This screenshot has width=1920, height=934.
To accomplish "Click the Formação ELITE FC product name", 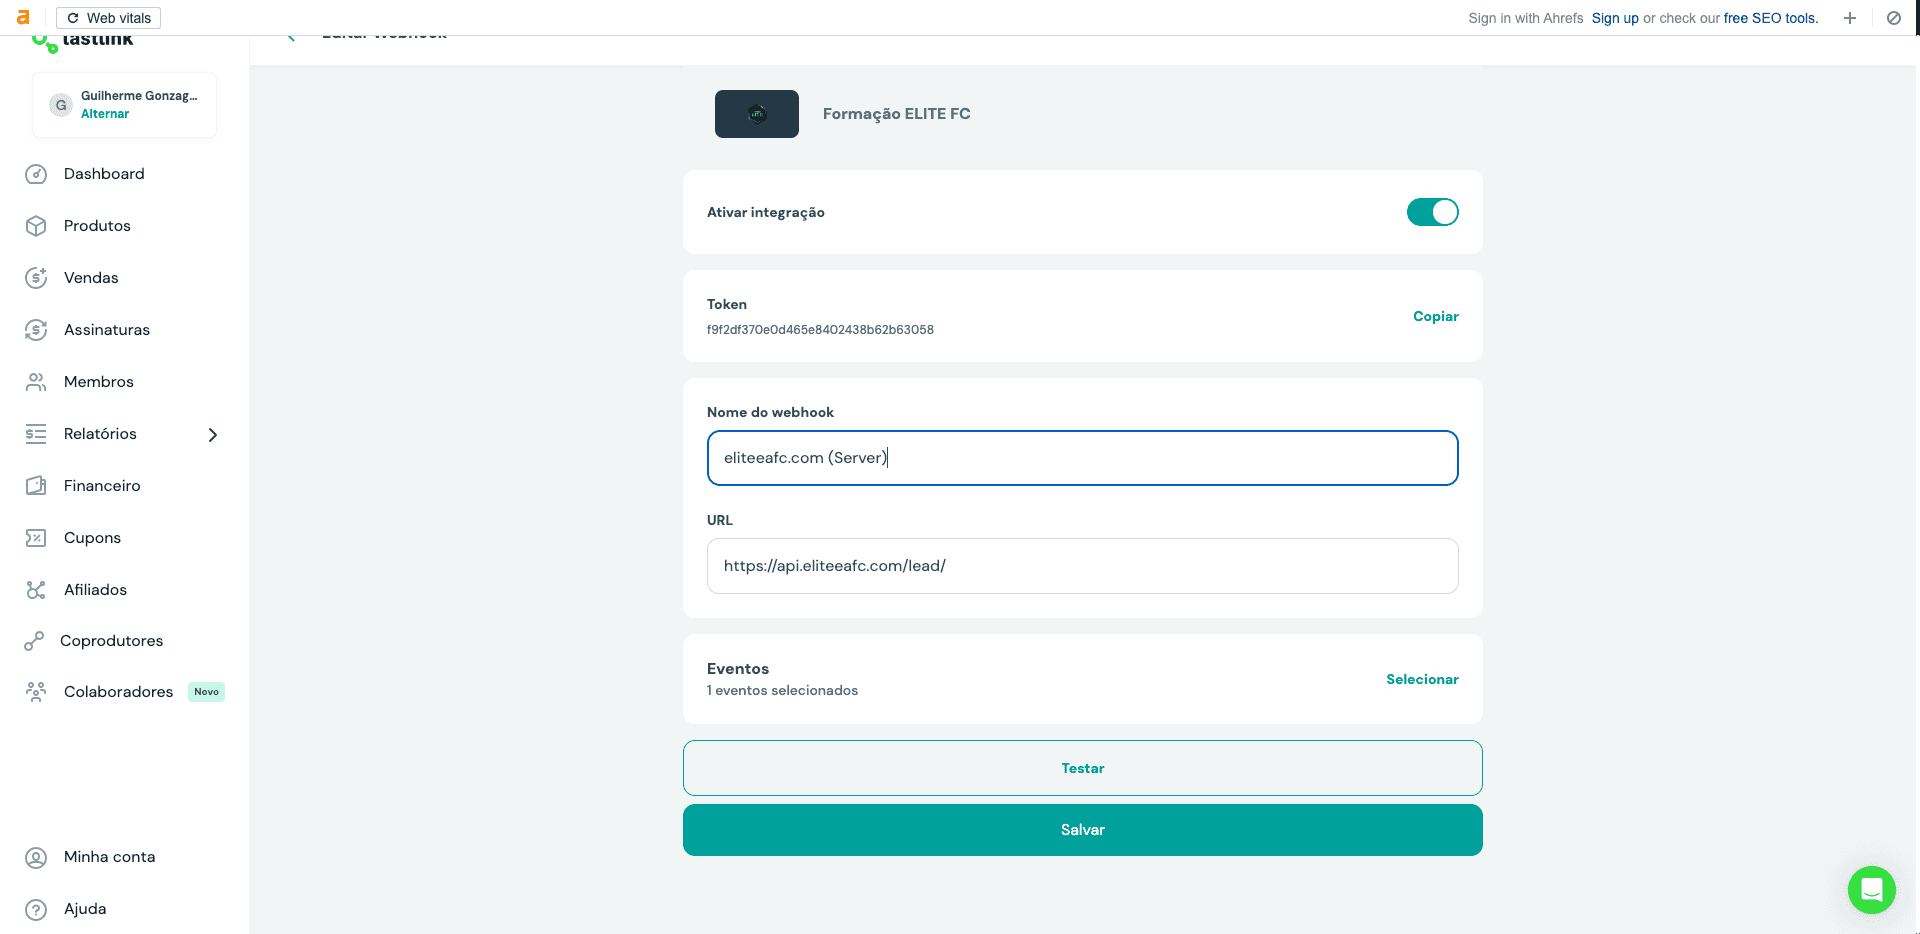I will tap(896, 114).
